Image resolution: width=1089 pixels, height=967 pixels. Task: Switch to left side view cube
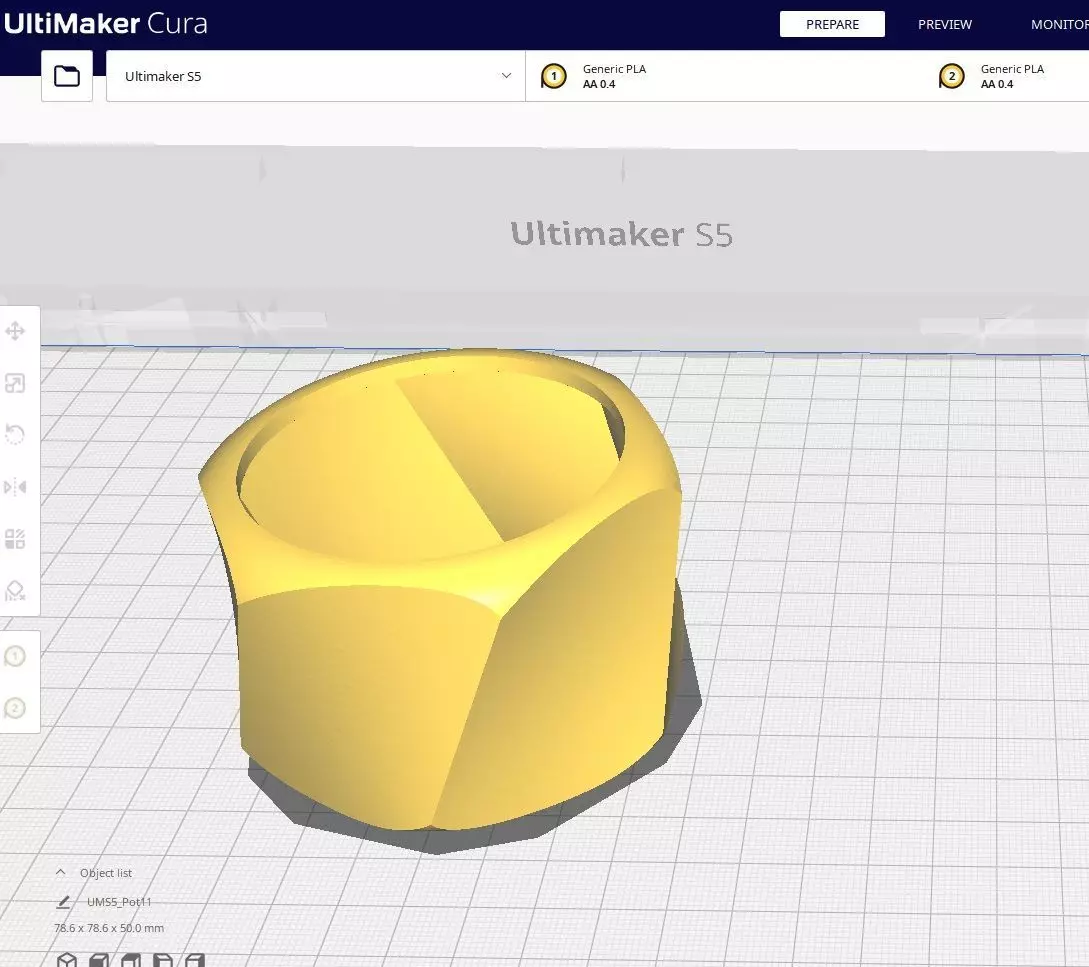(163, 960)
